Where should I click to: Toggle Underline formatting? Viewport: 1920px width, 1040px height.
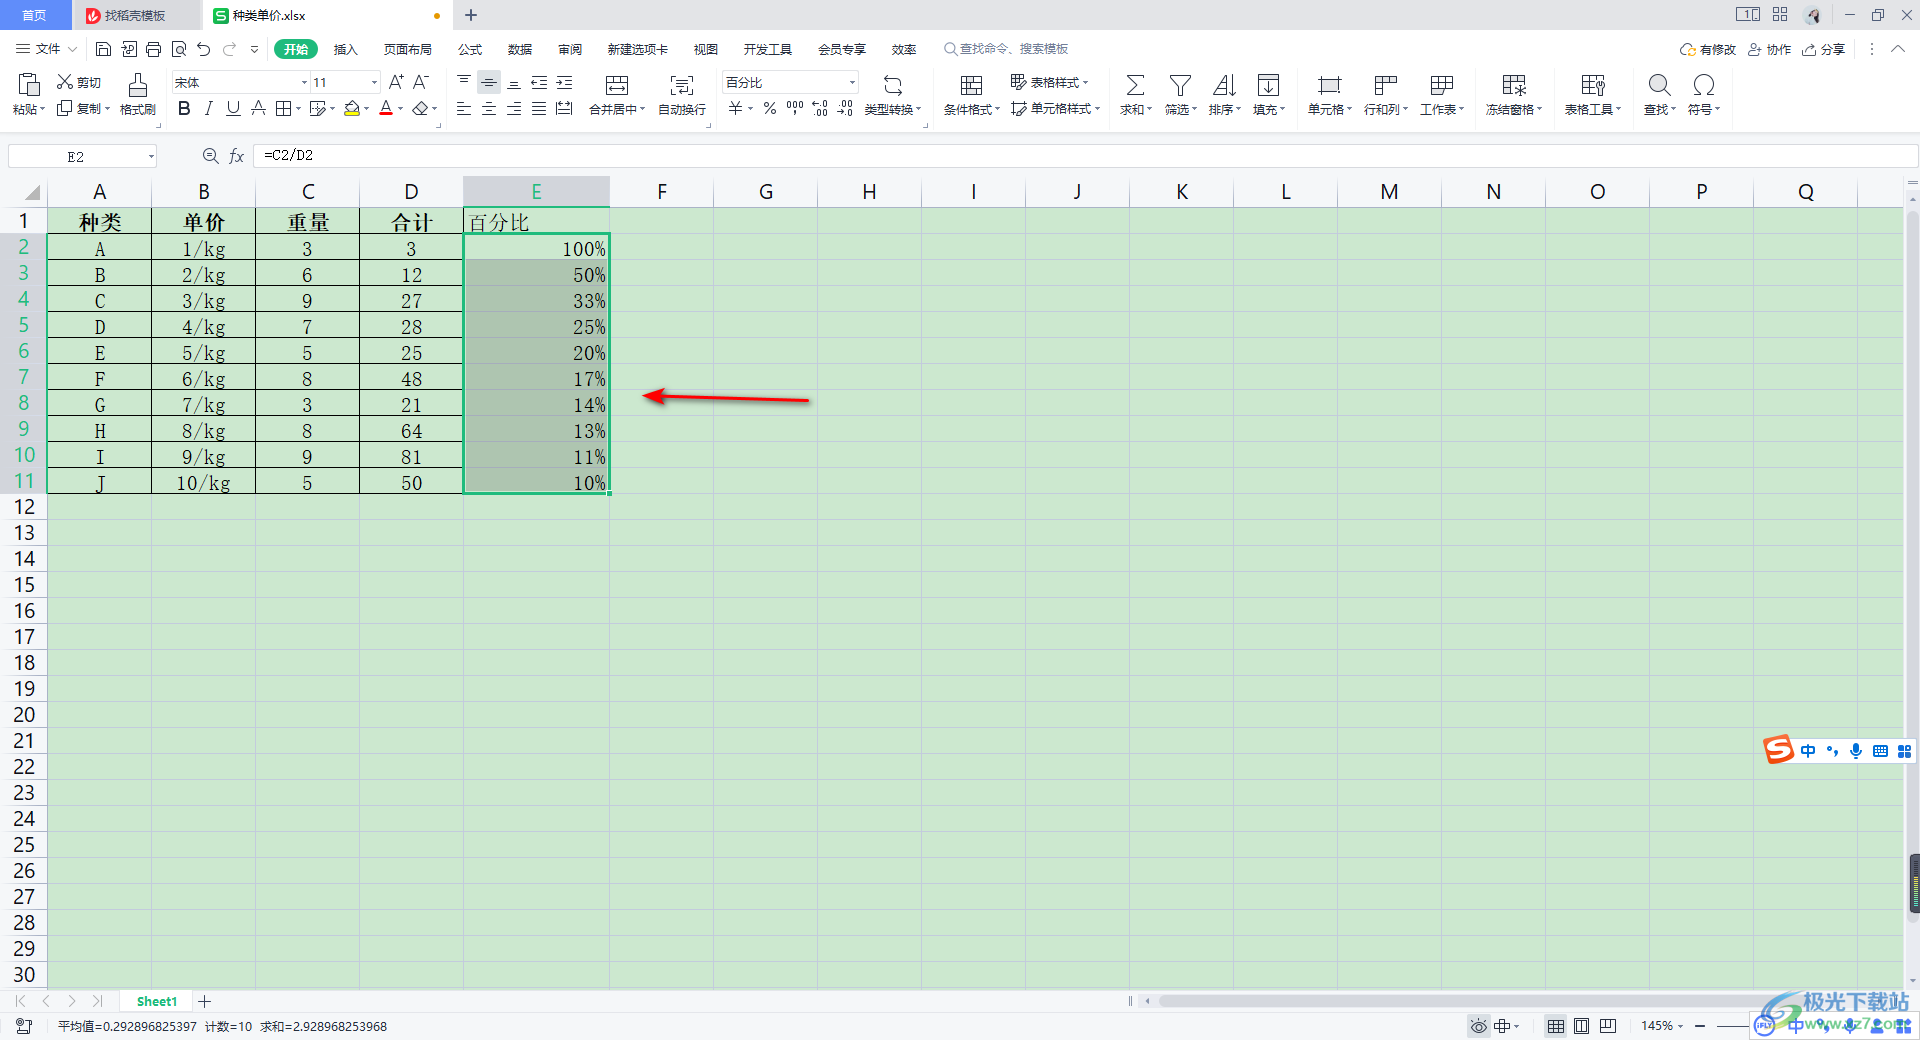(x=233, y=108)
